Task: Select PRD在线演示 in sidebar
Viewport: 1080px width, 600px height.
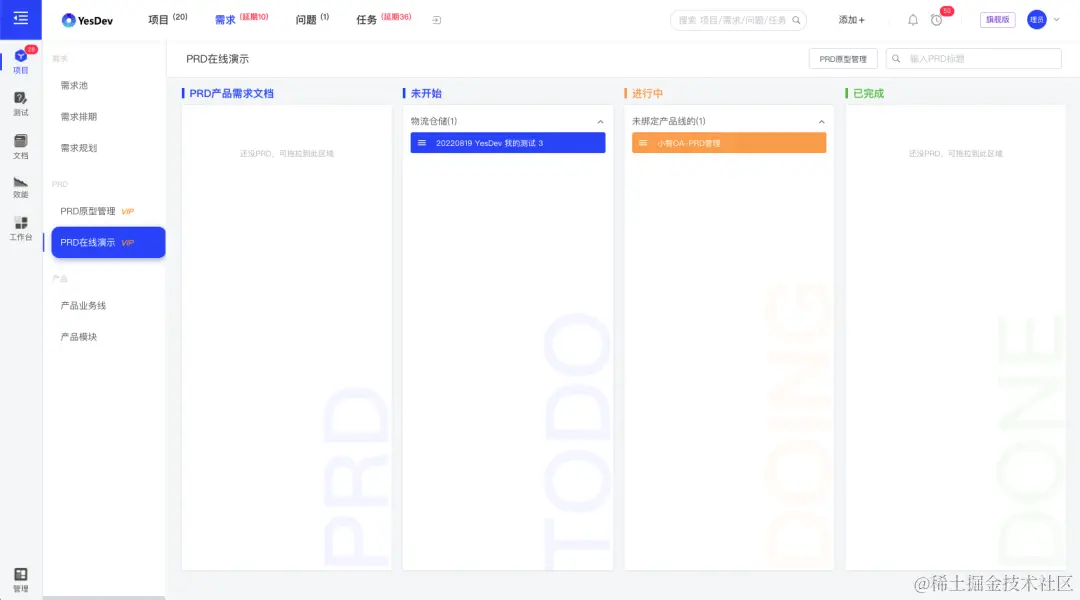Action: (x=108, y=242)
